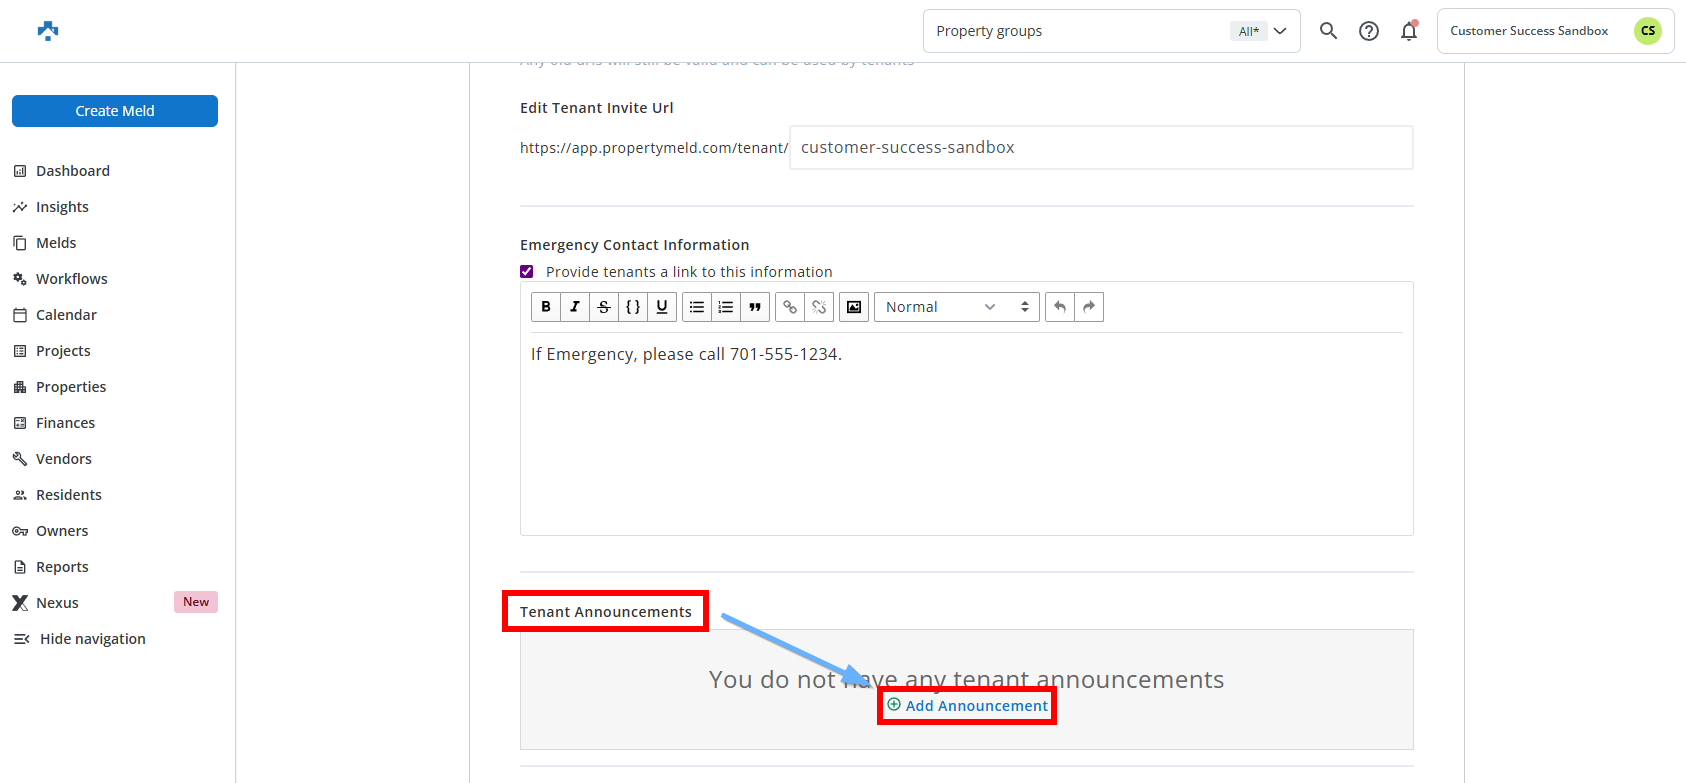Insert an image into the editor
The height and width of the screenshot is (783, 1686).
(854, 307)
